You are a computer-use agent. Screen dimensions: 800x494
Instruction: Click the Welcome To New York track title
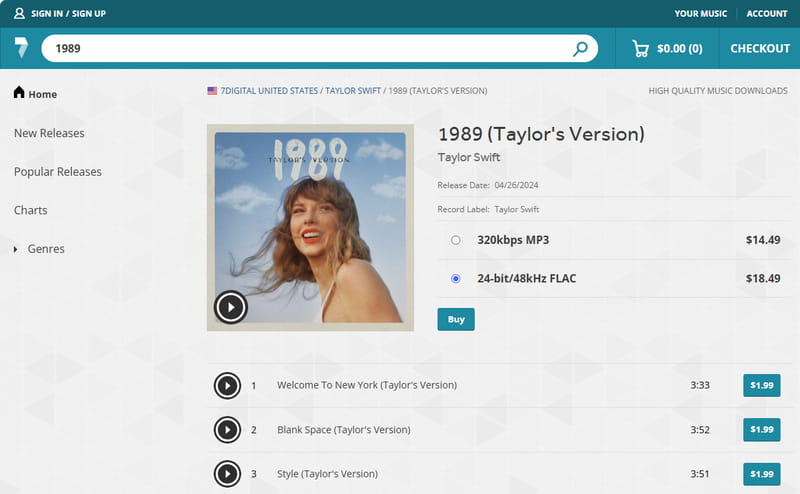(367, 385)
